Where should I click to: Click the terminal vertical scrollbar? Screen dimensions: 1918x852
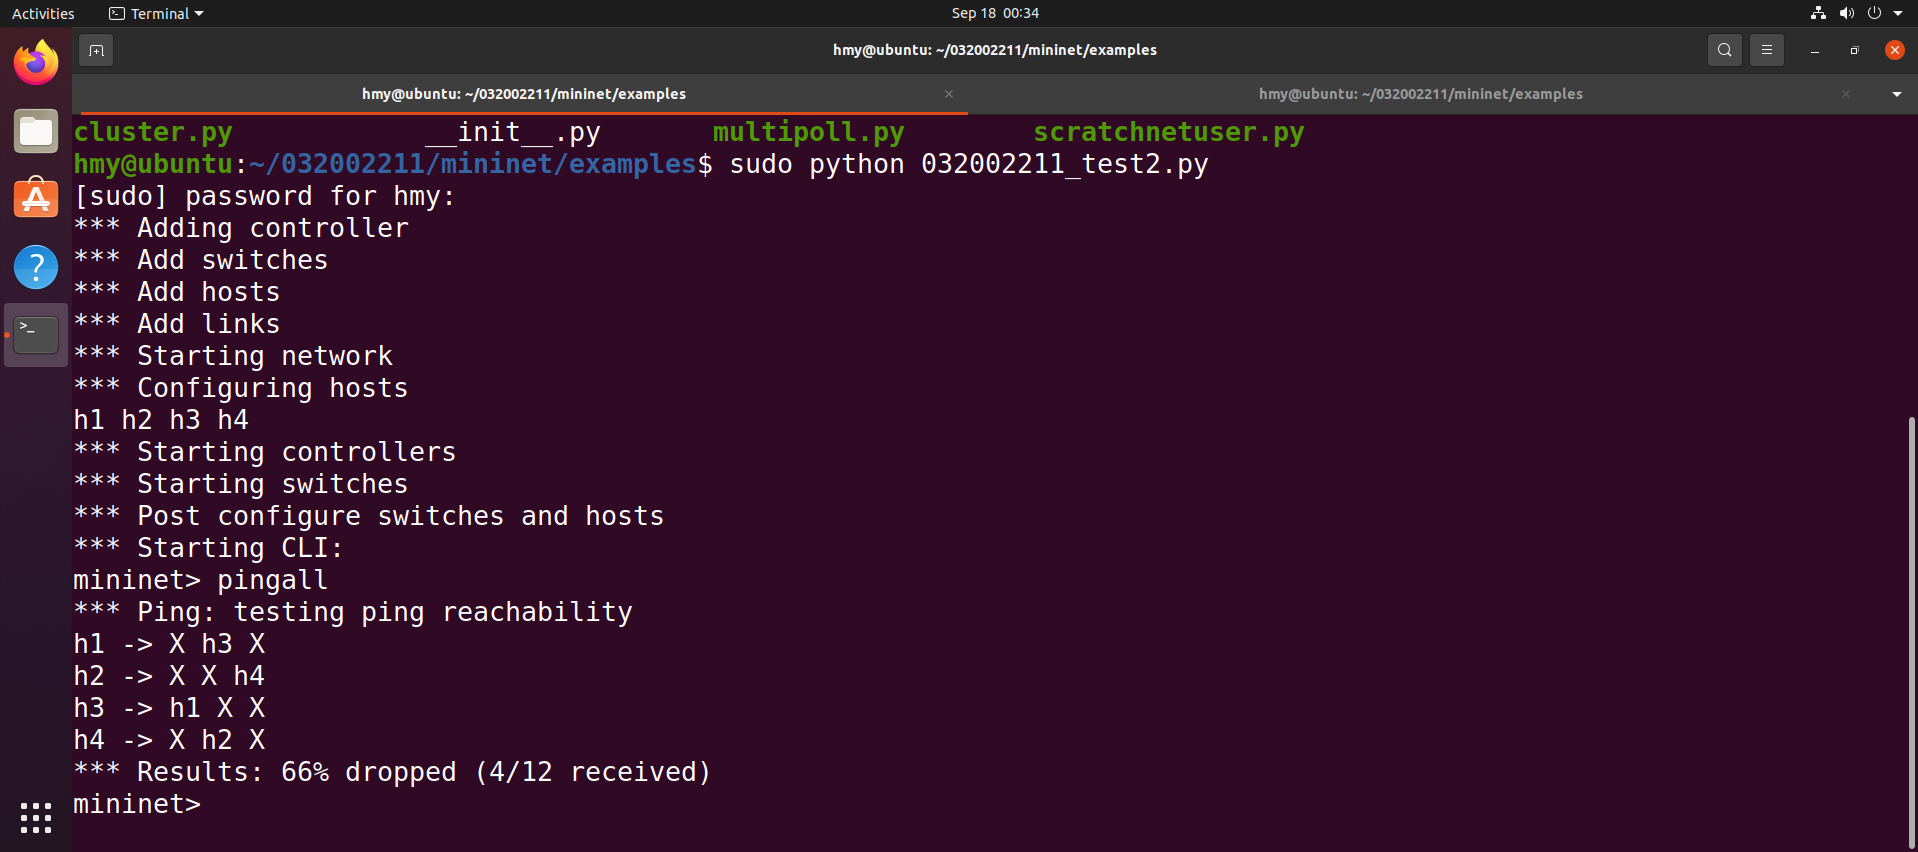coord(1911,630)
